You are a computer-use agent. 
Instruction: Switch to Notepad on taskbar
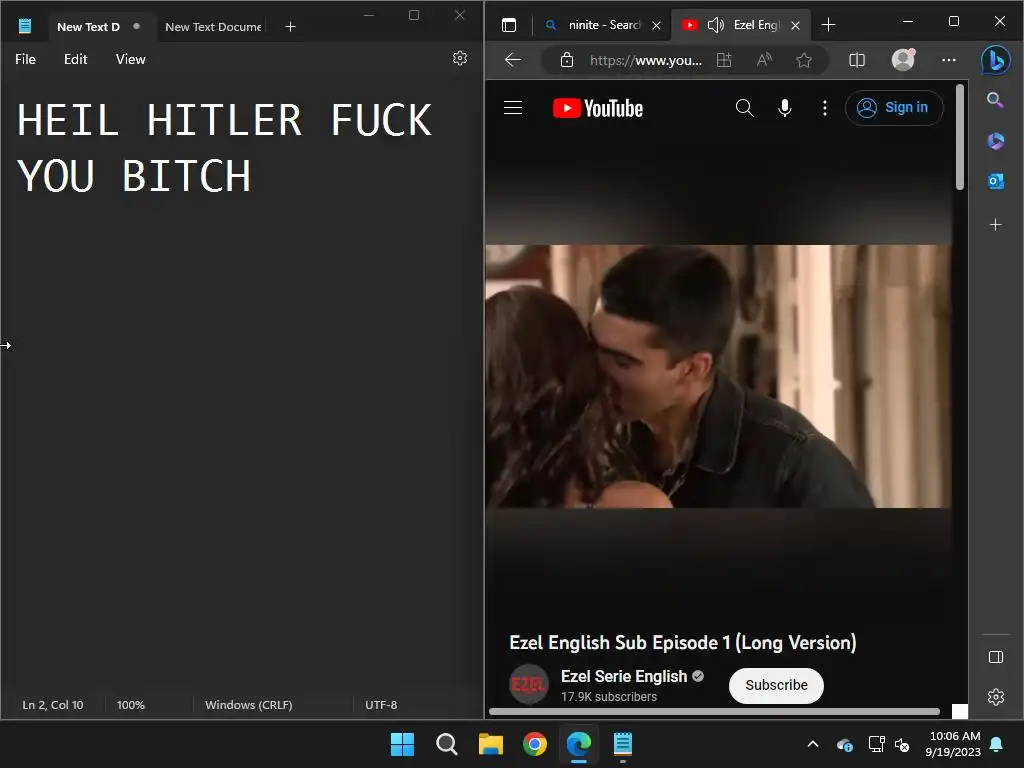coord(623,744)
